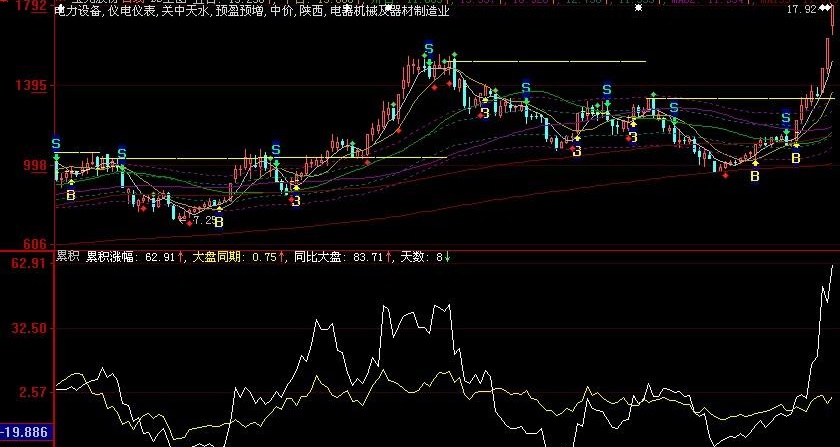The height and width of the screenshot is (447, 840).
Task: Click the 1395 price axis label
Action: click(x=31, y=85)
